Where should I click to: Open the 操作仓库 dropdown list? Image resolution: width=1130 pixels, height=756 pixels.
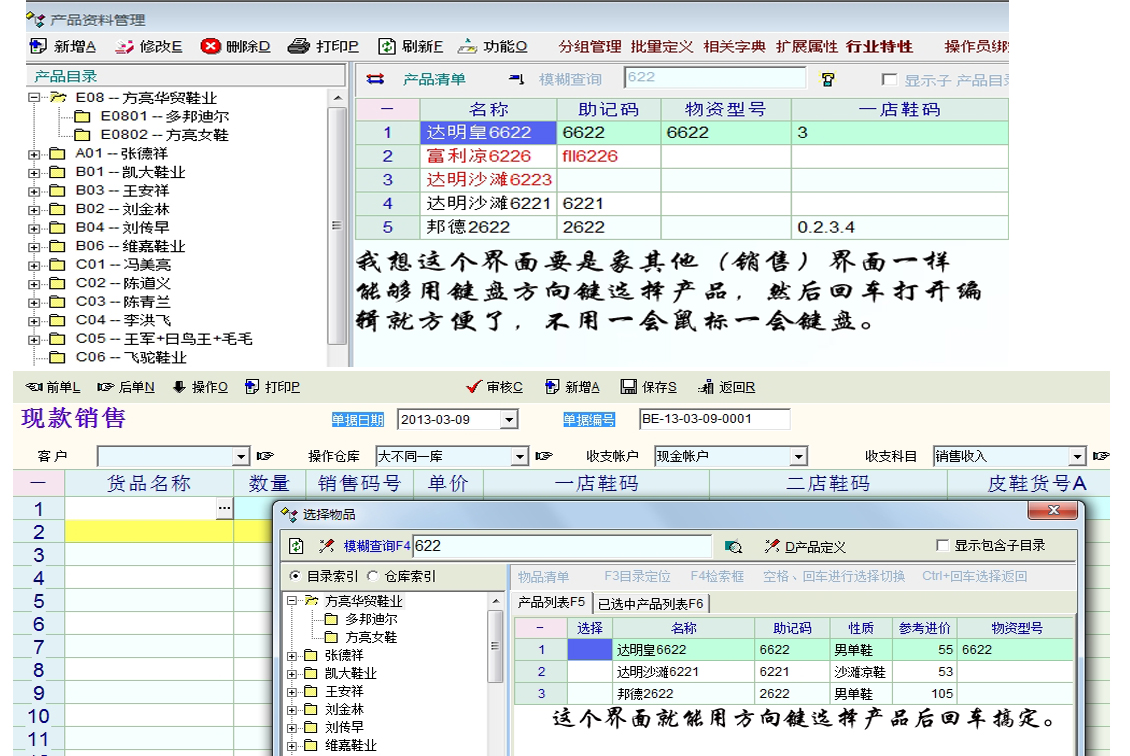tap(519, 456)
